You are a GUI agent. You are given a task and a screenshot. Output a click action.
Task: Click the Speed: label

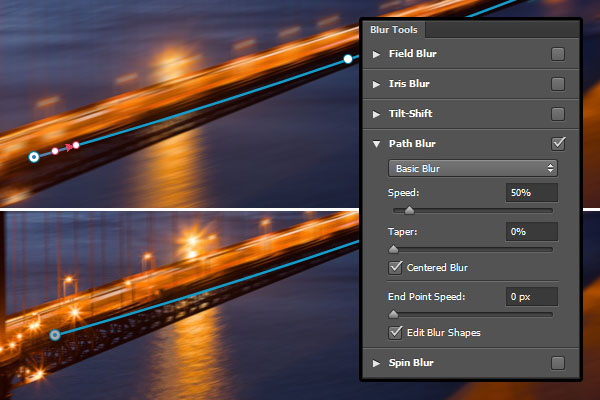pyautogui.click(x=403, y=193)
